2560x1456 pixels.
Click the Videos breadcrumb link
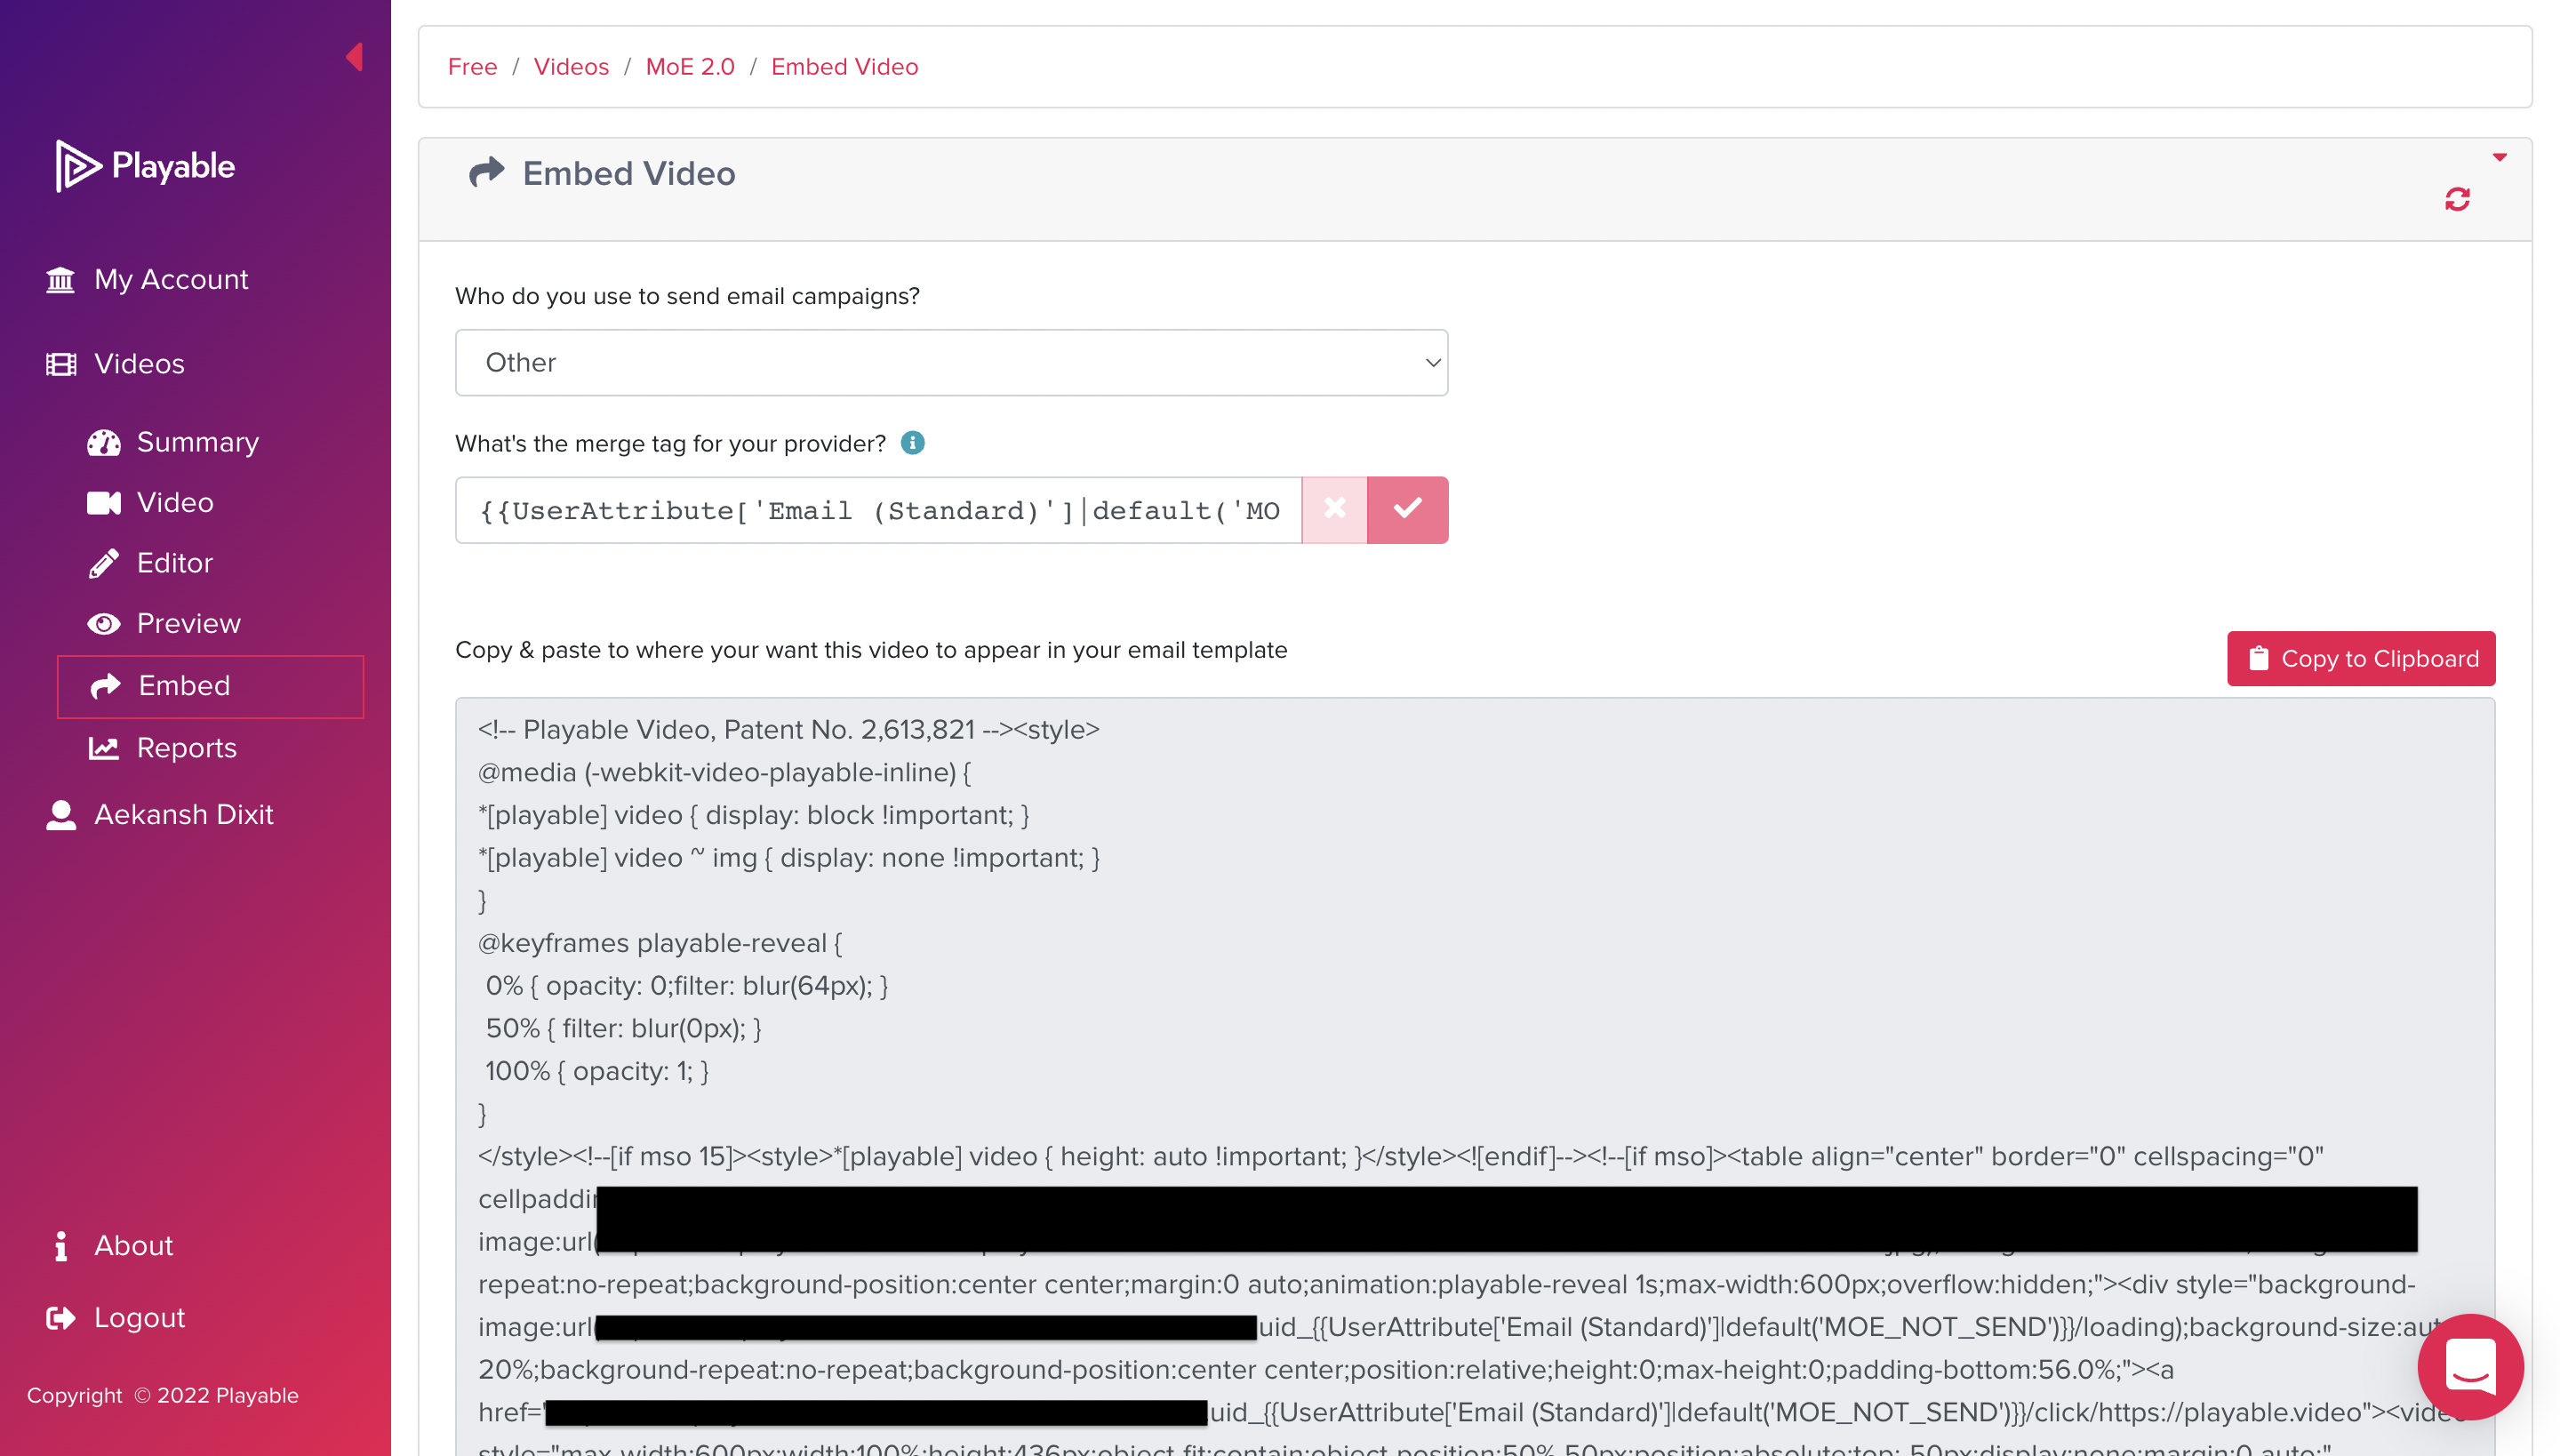571,67
